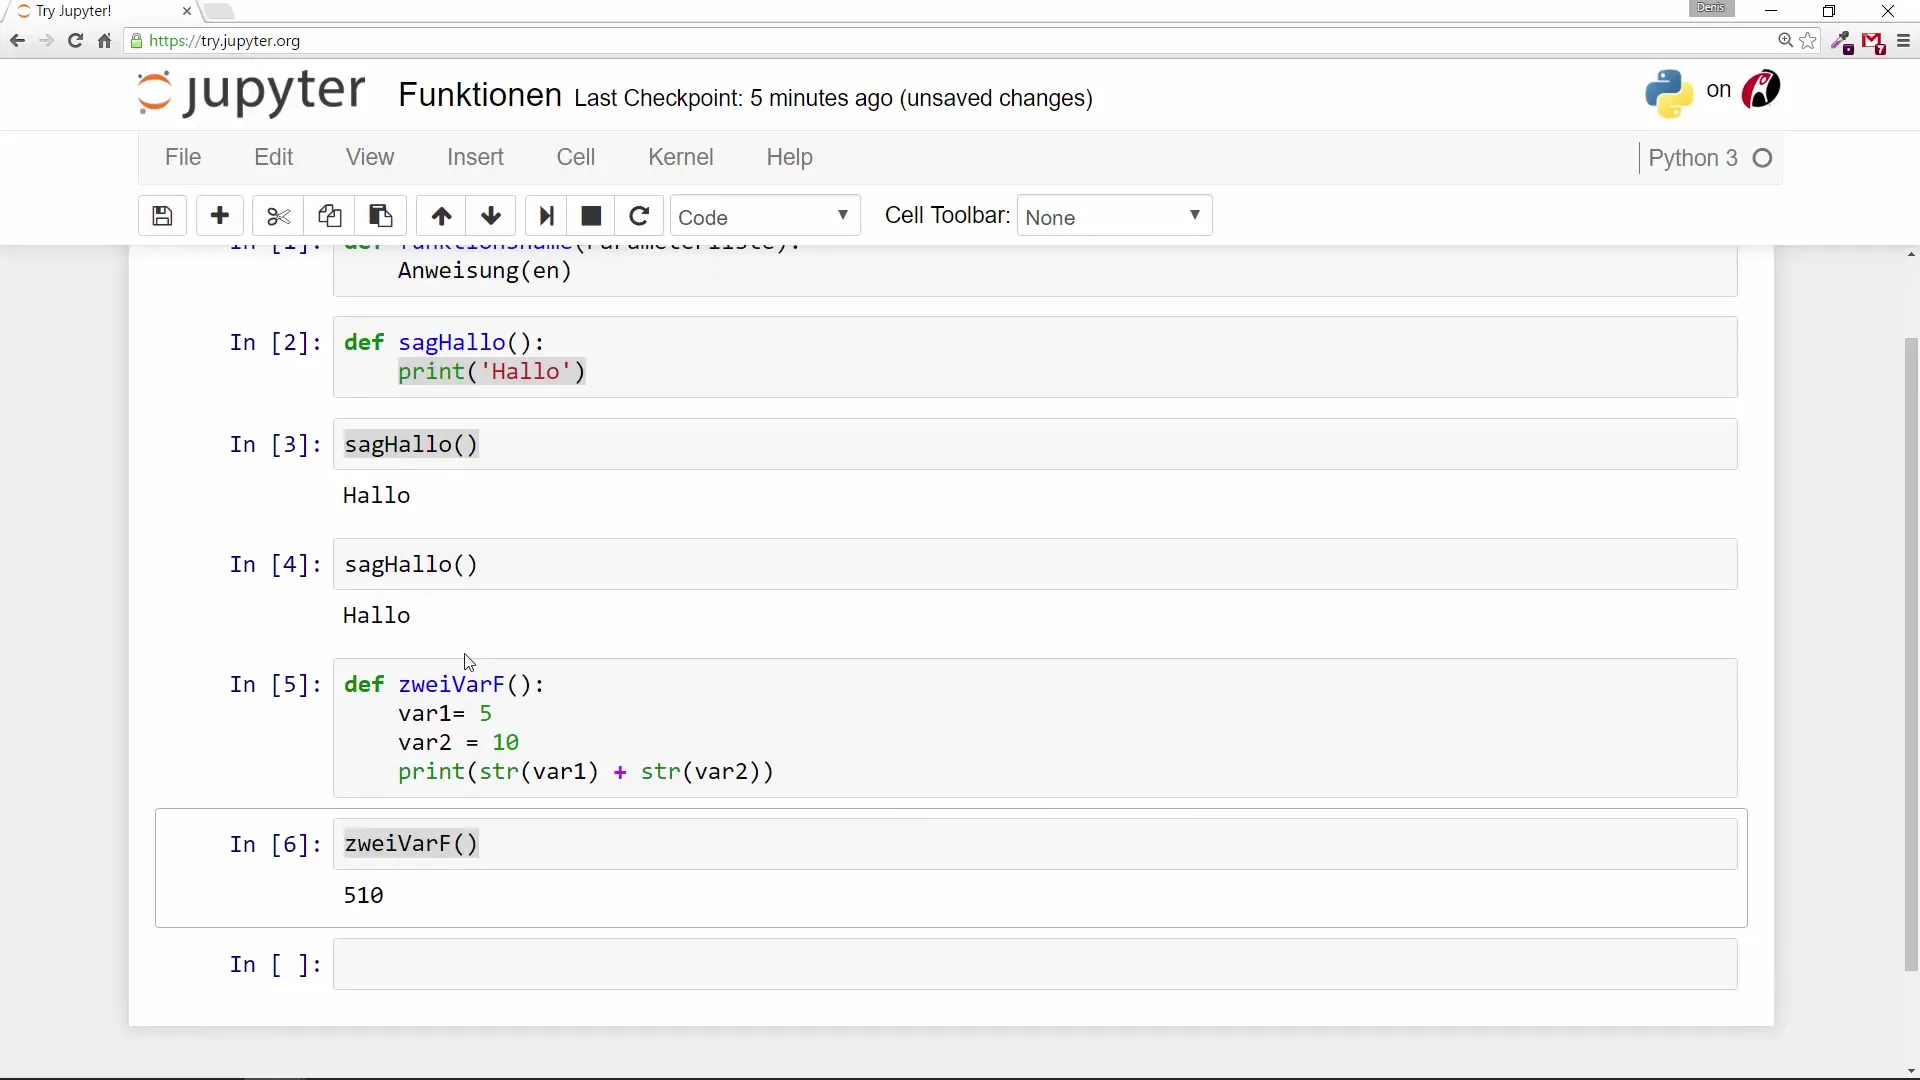The image size is (1920, 1080).
Task: Click the scrollbar down arrow
Action: [1911, 1071]
